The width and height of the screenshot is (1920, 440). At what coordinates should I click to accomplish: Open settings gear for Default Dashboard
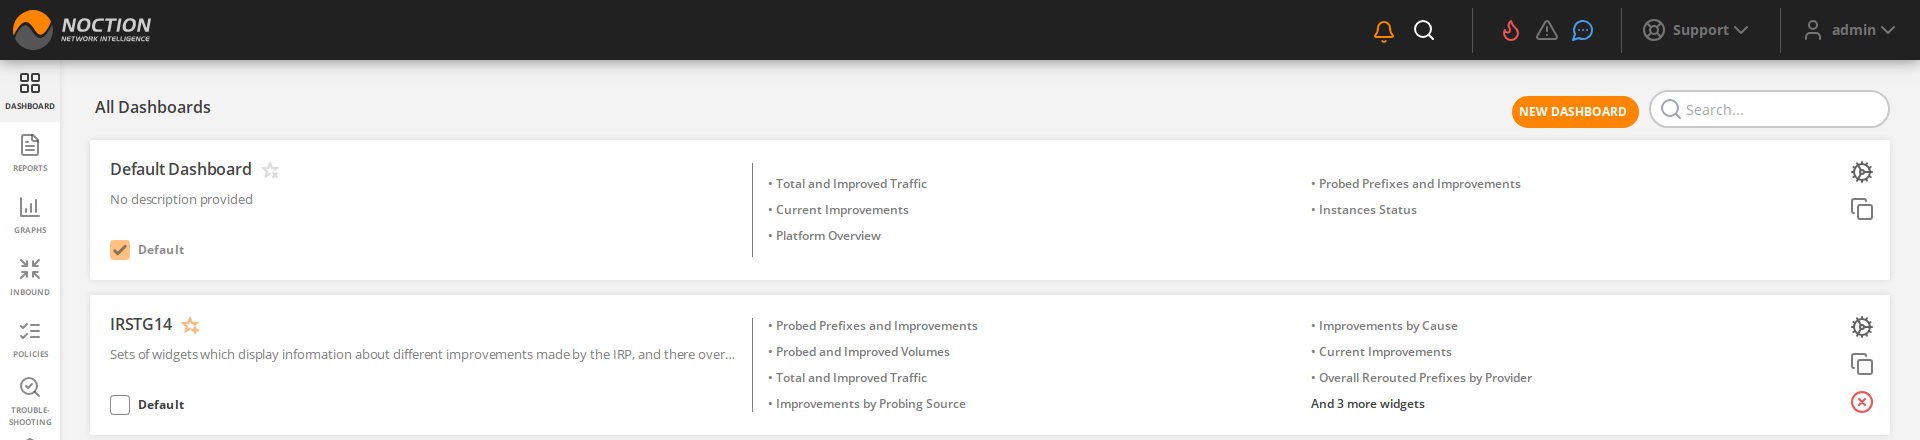1861,172
